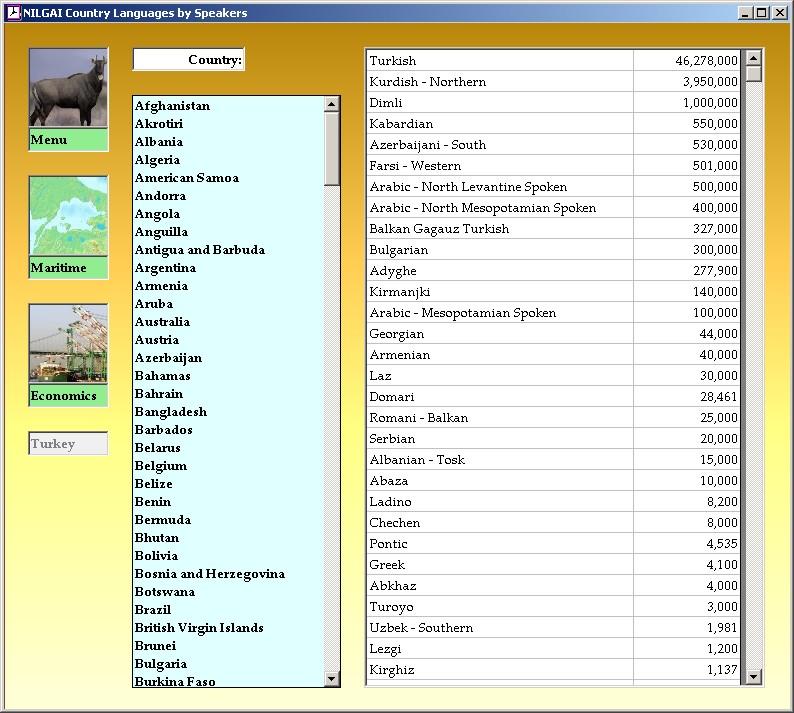
Task: Click the Turkey country field
Action: [68, 444]
